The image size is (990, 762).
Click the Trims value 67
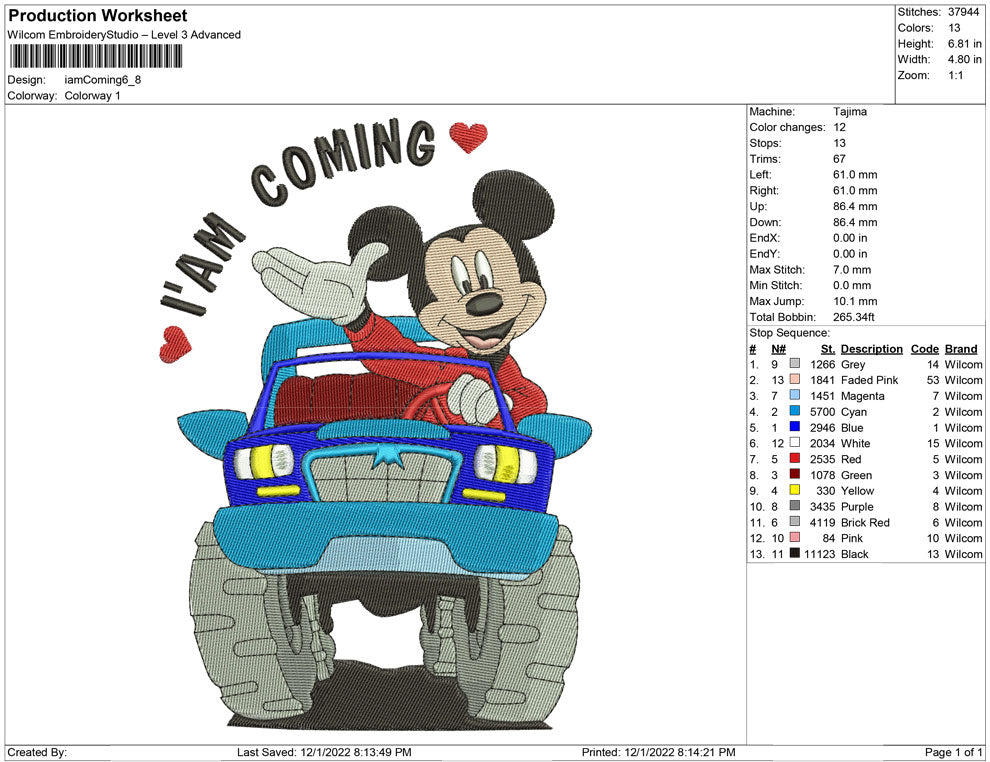(839, 159)
